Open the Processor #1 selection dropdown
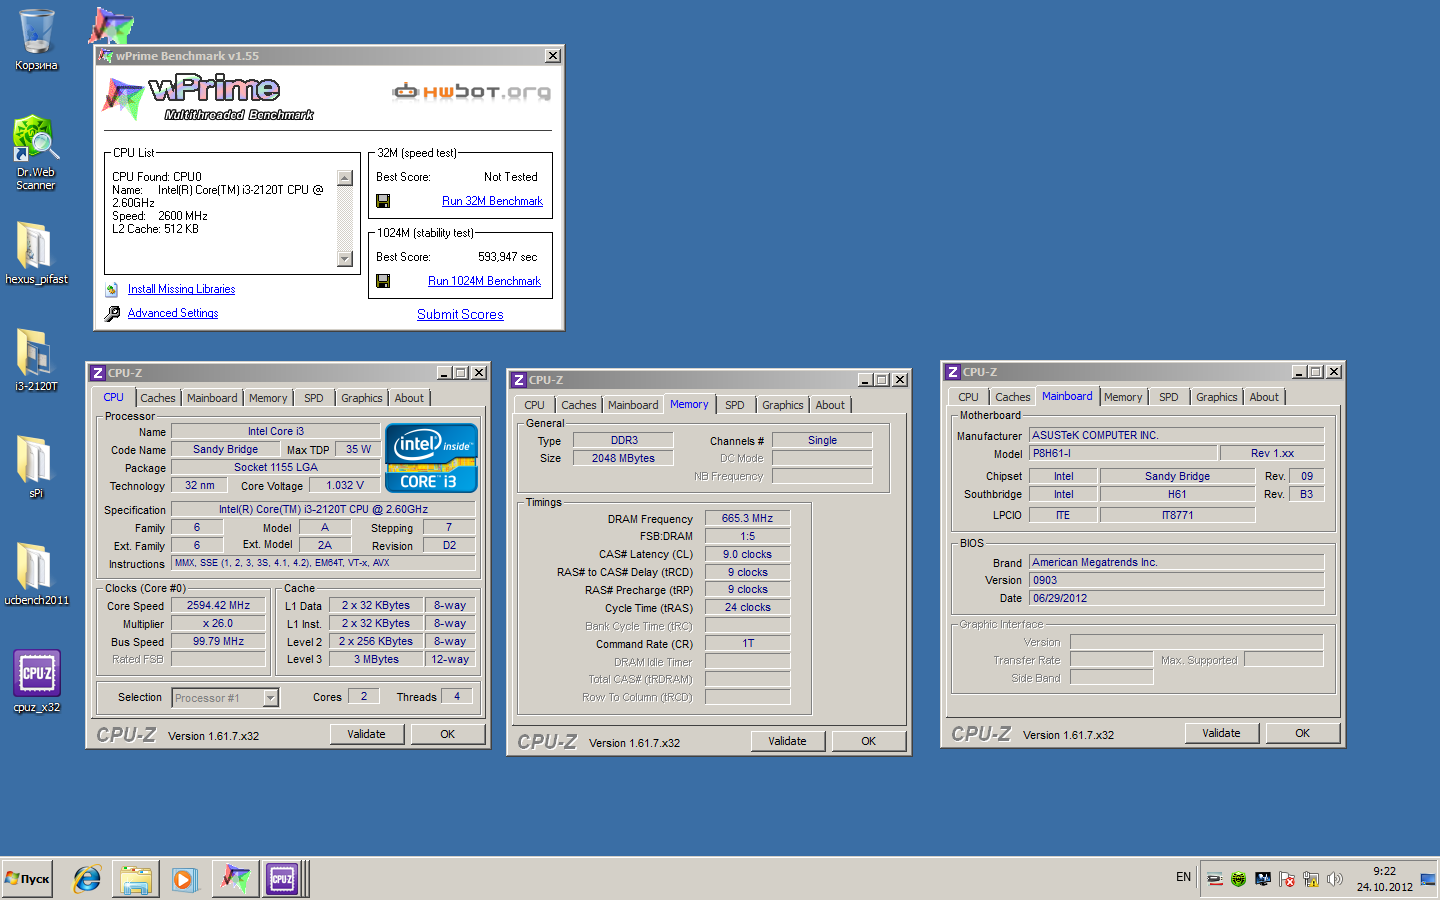Image resolution: width=1440 pixels, height=900 pixels. click(270, 698)
